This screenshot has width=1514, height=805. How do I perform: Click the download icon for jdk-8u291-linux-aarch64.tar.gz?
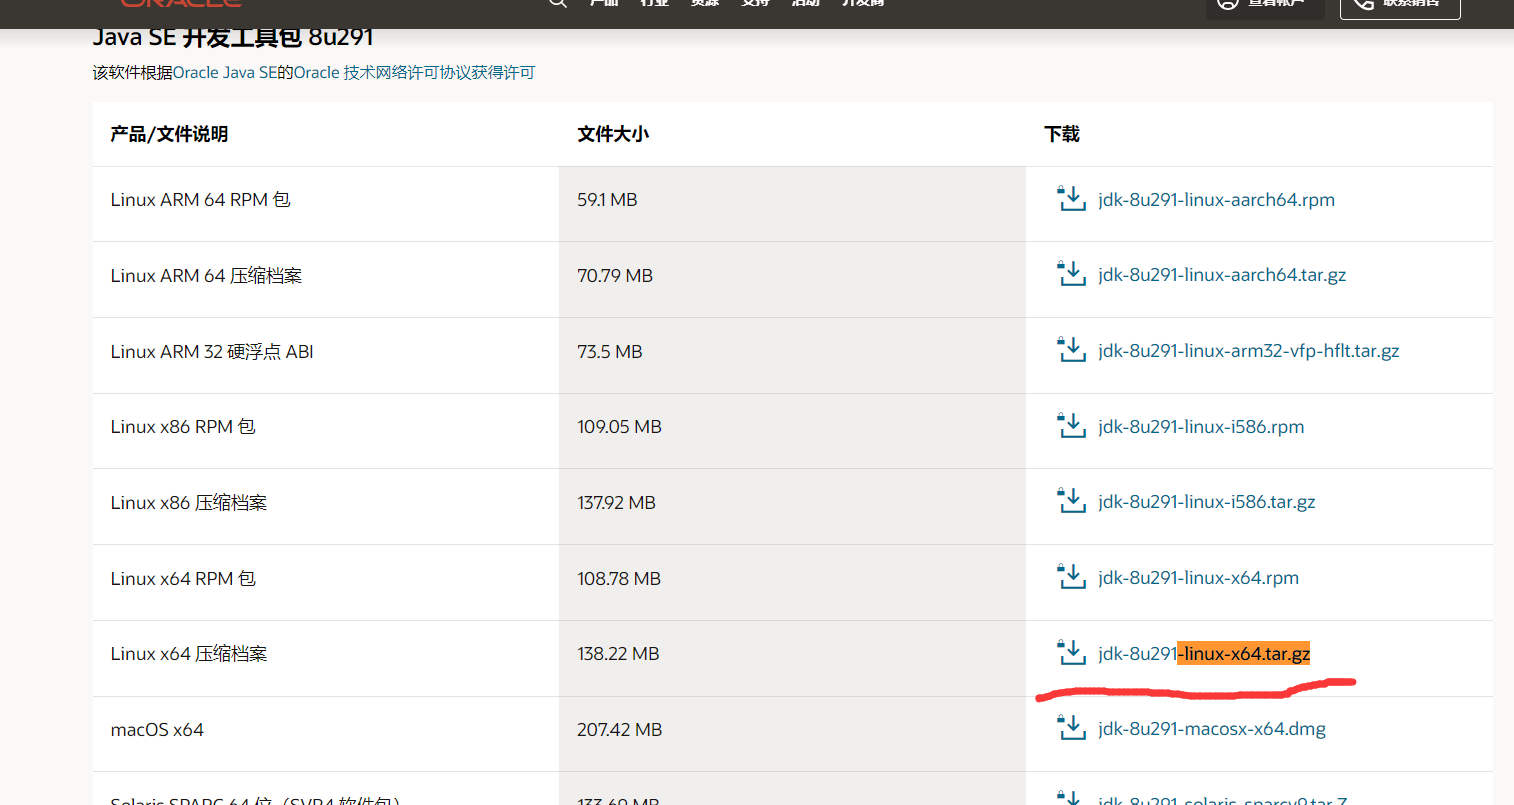point(1071,275)
